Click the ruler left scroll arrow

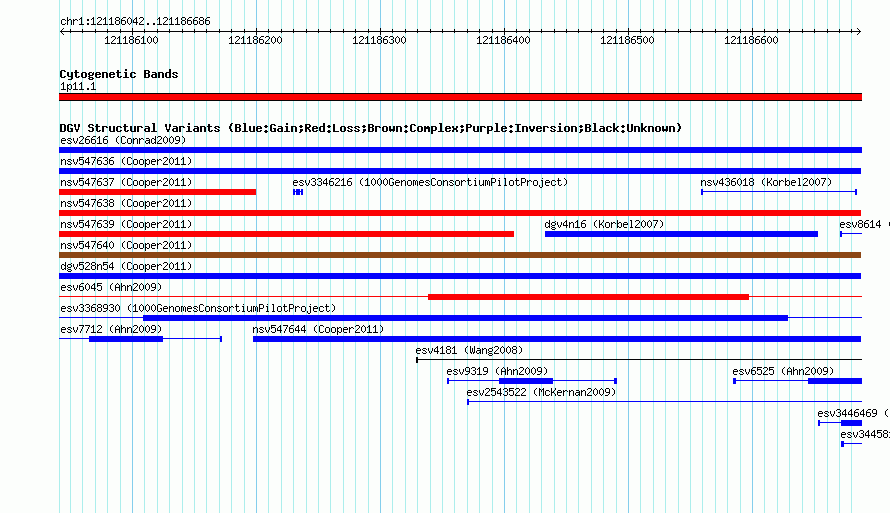point(62,32)
